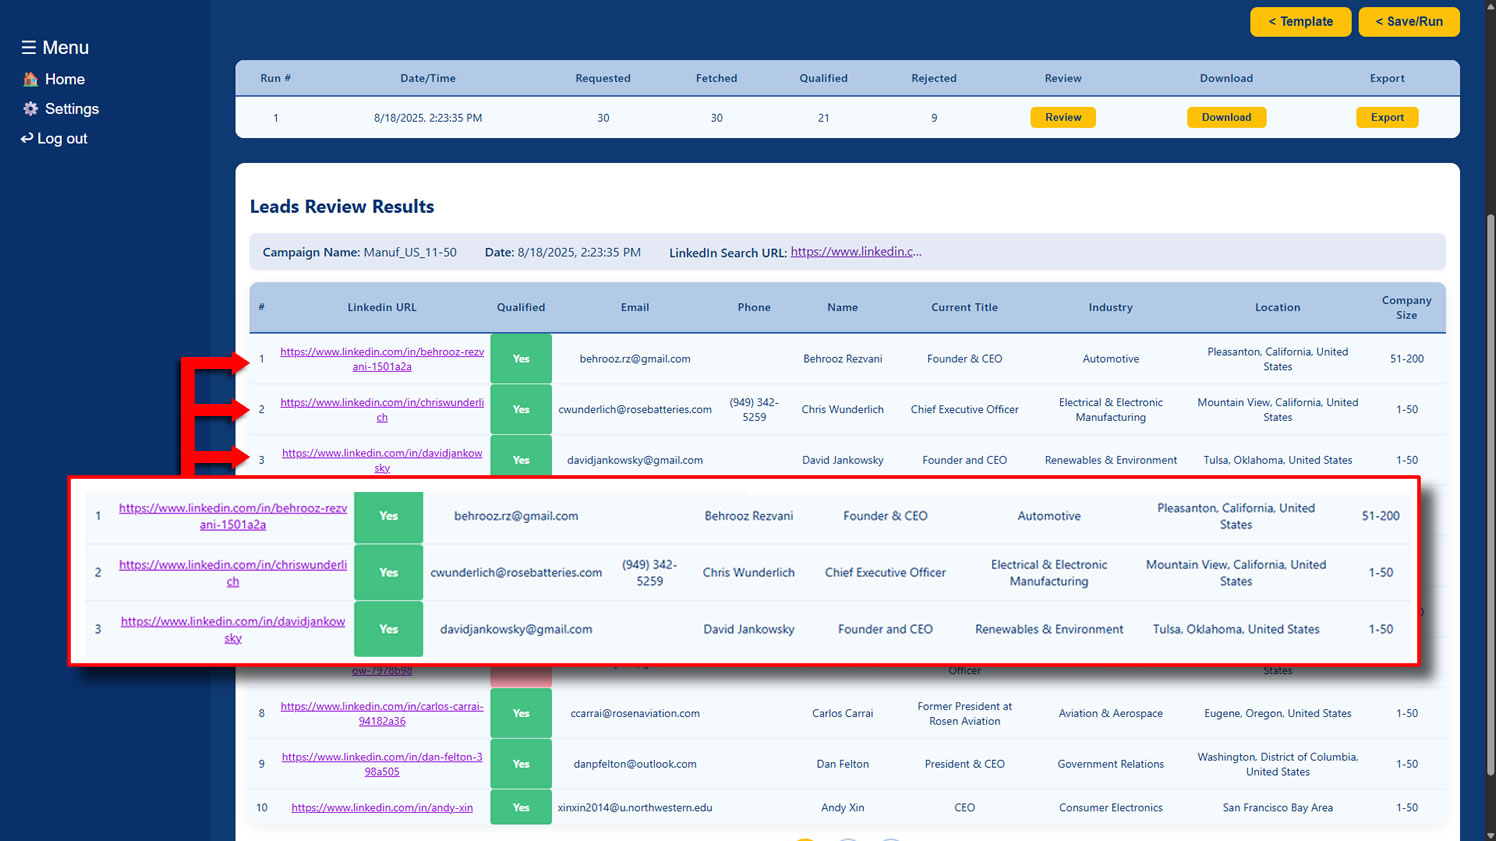1496x841 pixels.
Task: Click the Log out arrow icon
Action: 27,138
